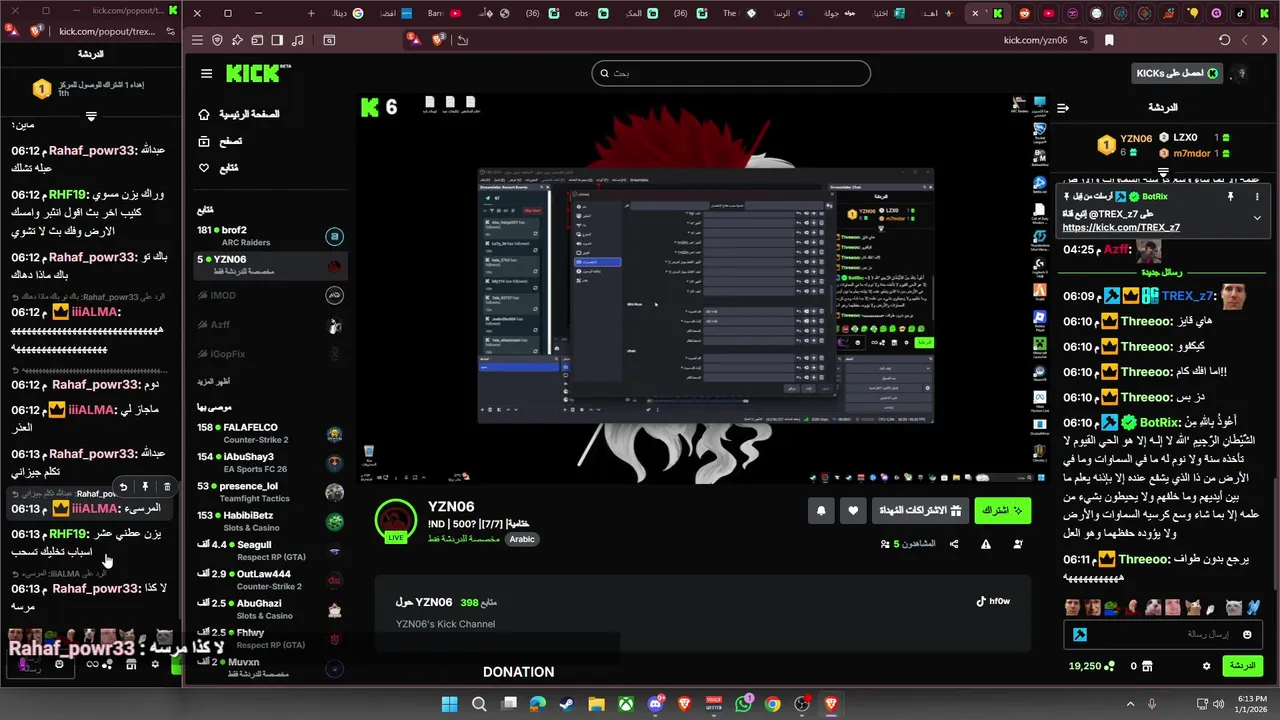The width and height of the screenshot is (1280, 720).
Task: Click the gifted subscriptions (الاشتراكات المُهداة) button
Action: pyautogui.click(x=920, y=510)
